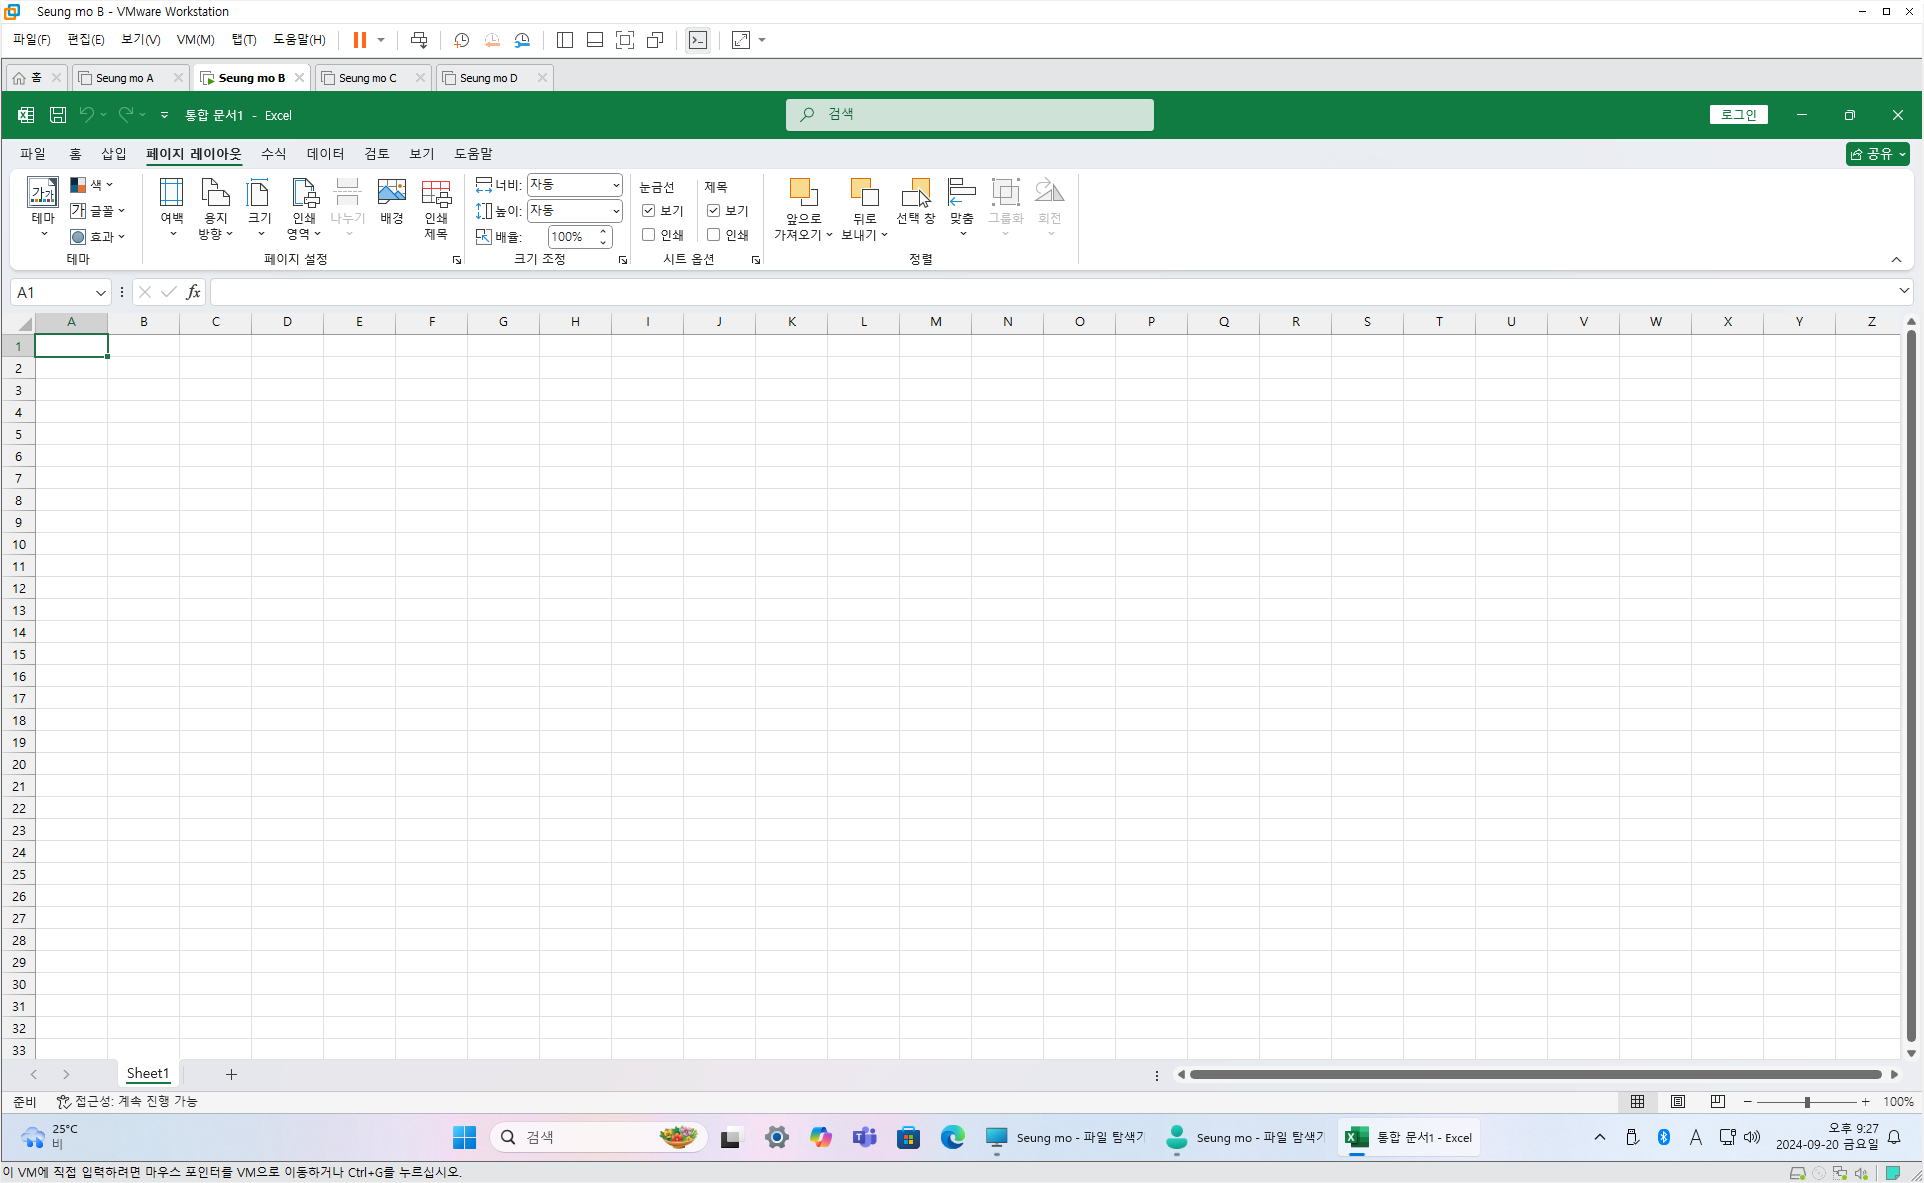Switch to the Seung mo C VM tab
Screen dimensions: 1924x1183
pos(367,78)
